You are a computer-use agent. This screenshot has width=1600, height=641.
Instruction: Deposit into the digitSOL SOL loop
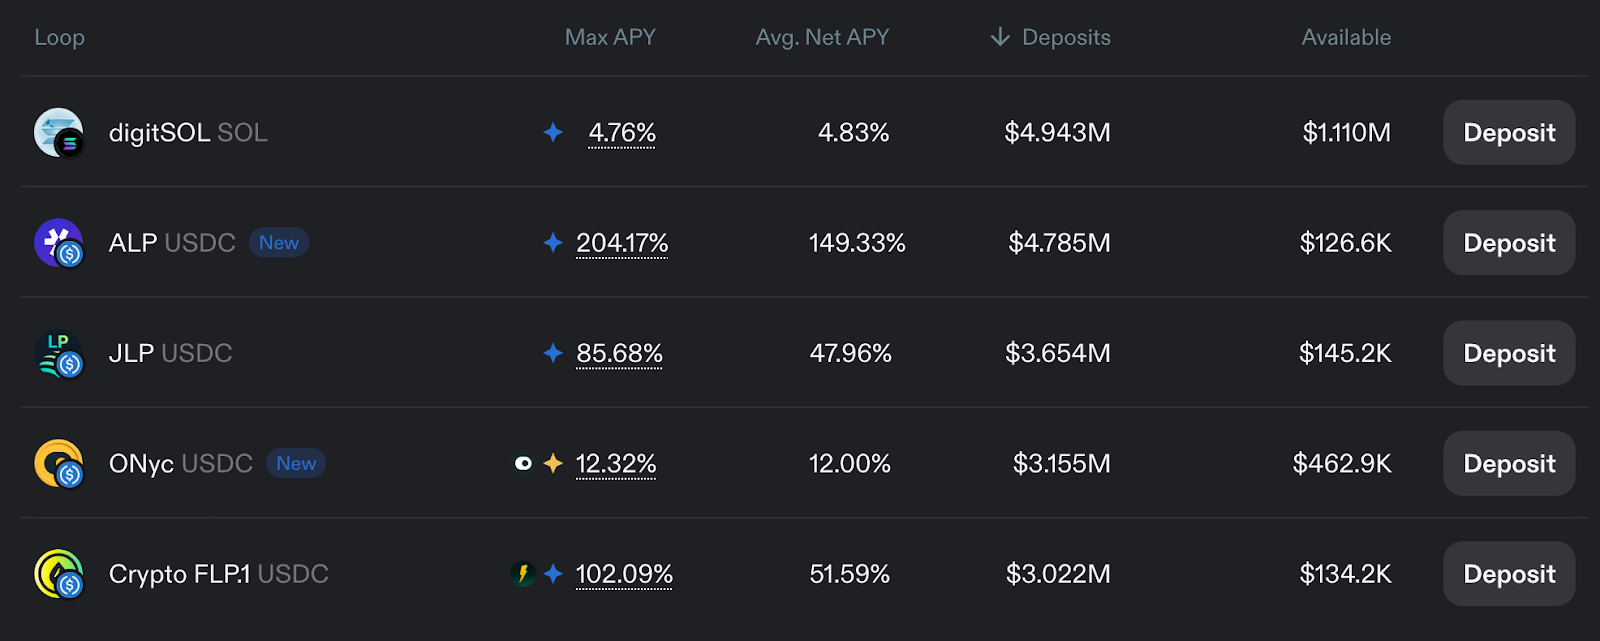1509,132
